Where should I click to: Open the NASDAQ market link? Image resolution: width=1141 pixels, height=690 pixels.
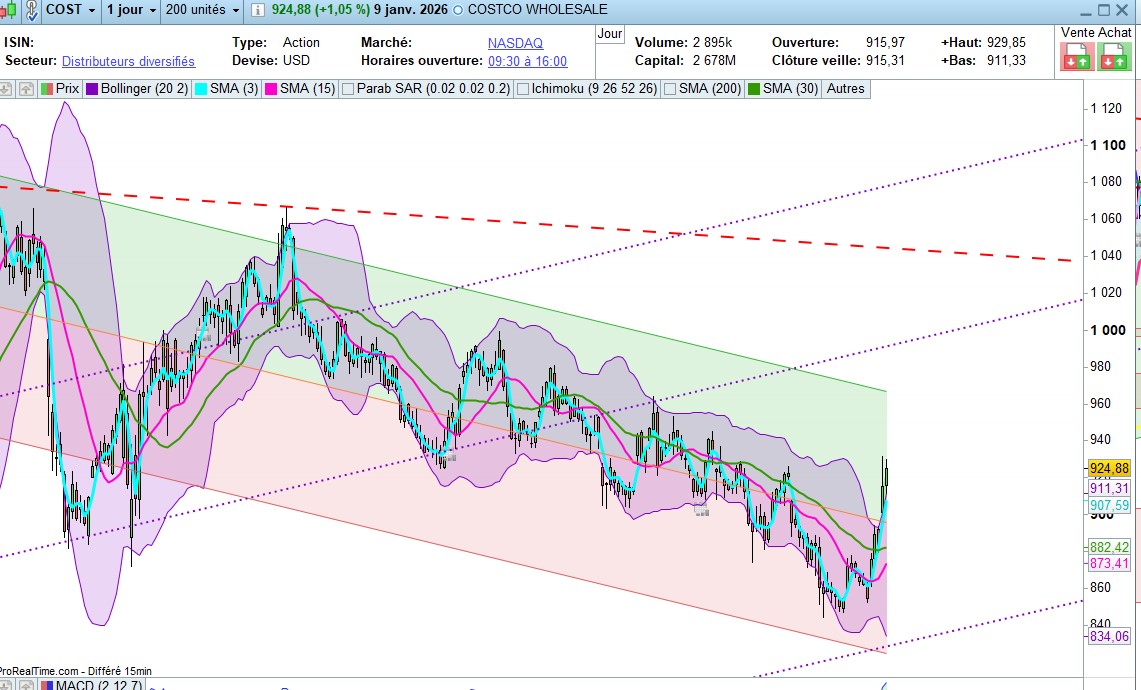click(x=515, y=43)
